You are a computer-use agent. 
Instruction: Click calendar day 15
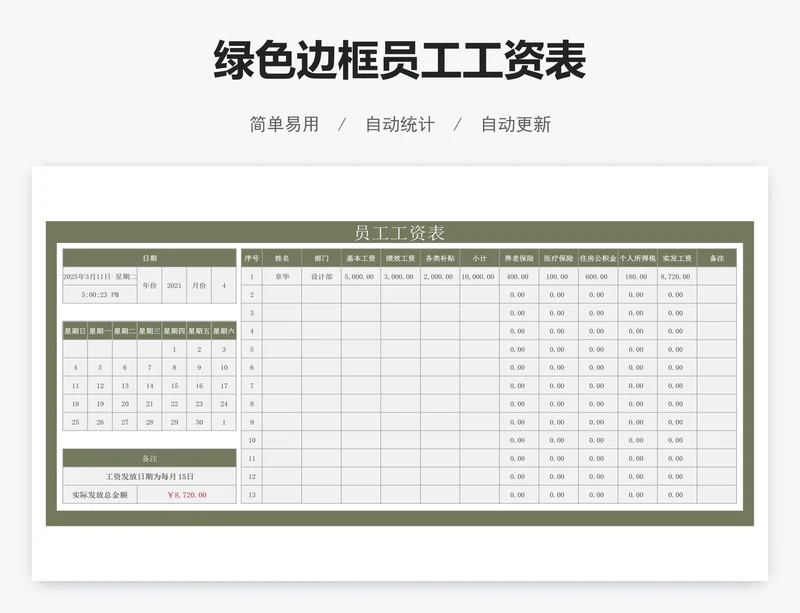pyautogui.click(x=174, y=386)
